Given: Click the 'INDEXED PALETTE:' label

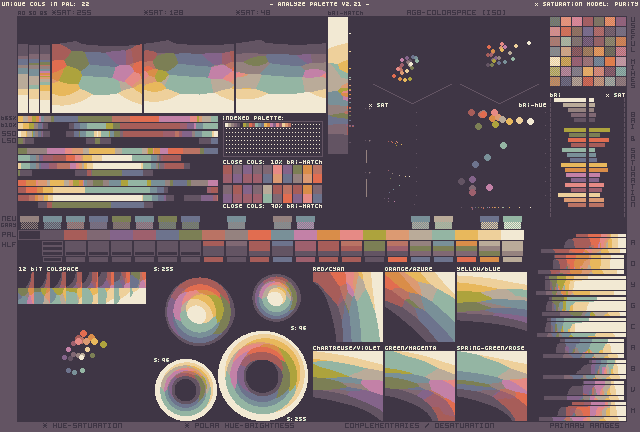Looking at the screenshot, I should 253,118.
